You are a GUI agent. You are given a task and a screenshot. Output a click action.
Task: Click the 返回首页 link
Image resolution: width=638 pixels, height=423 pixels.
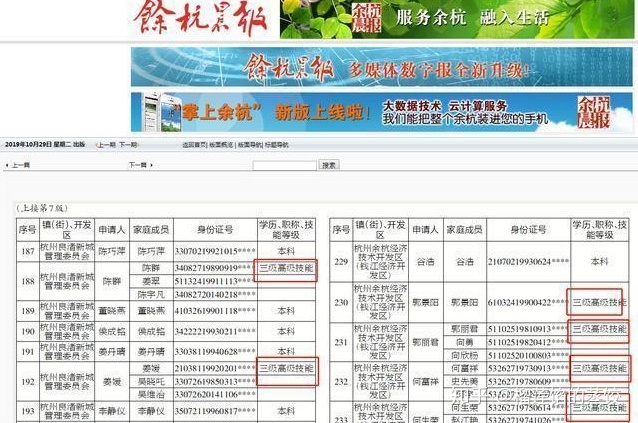pyautogui.click(x=194, y=145)
